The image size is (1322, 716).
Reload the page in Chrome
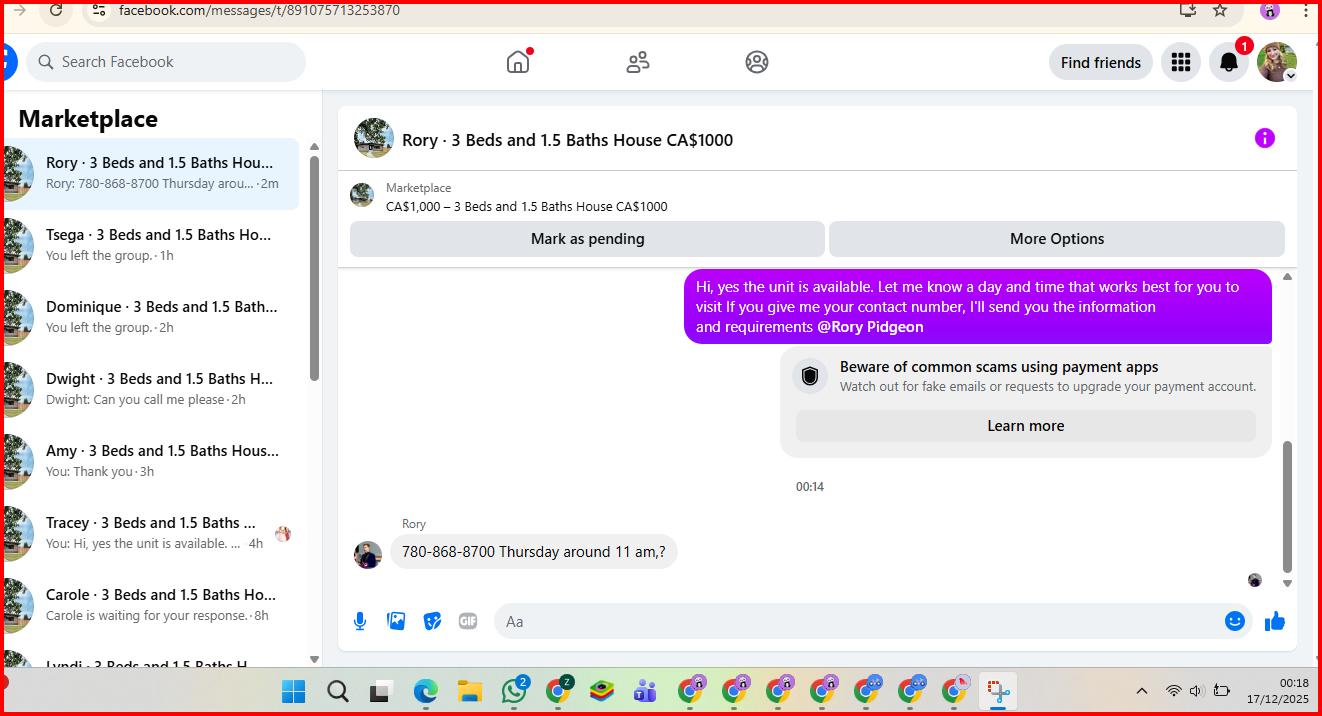[56, 10]
